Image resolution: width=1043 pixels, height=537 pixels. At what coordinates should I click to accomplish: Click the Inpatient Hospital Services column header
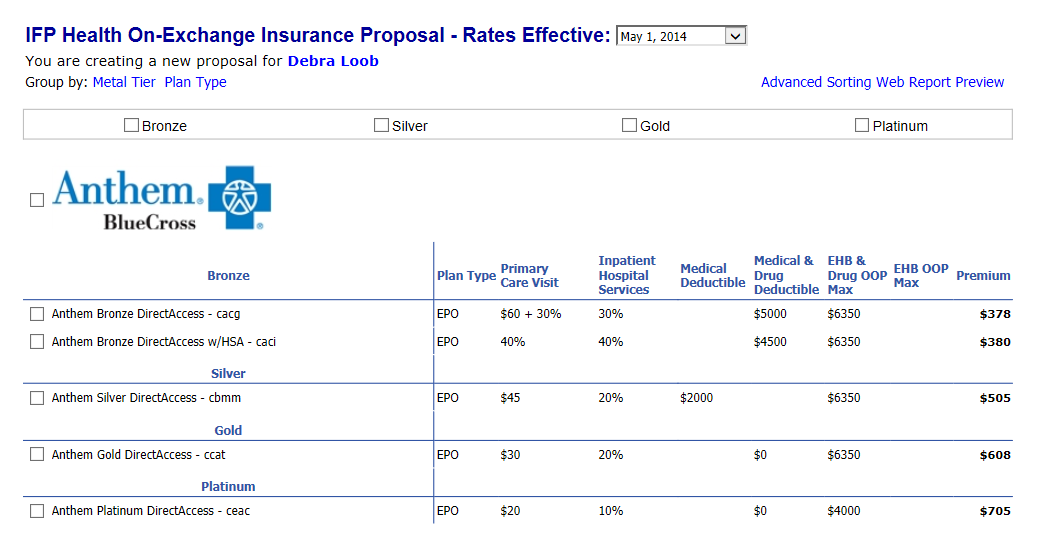click(627, 275)
